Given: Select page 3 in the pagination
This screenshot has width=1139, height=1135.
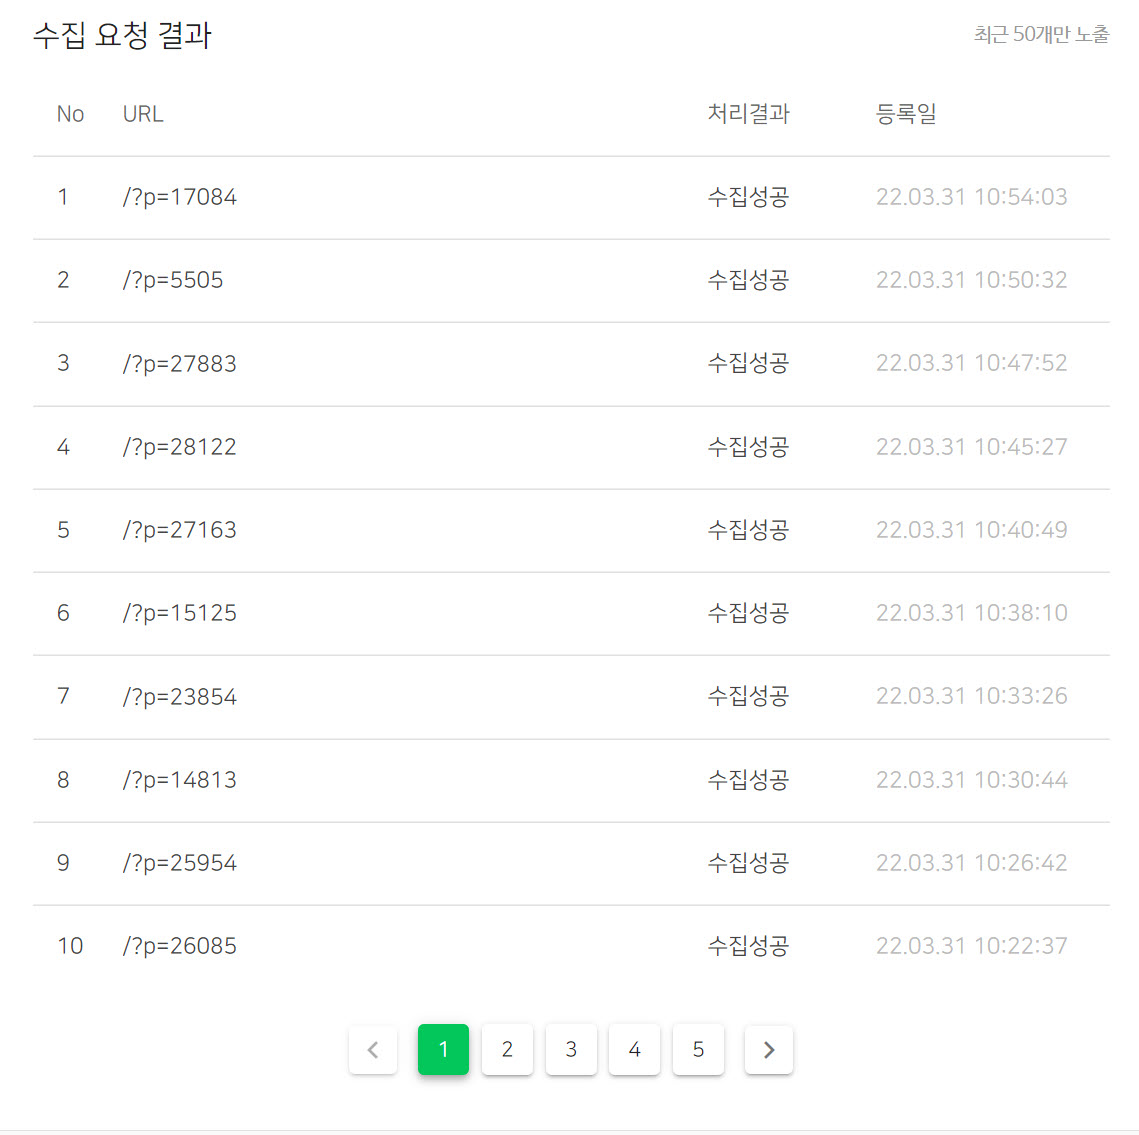Looking at the screenshot, I should coord(571,1049).
